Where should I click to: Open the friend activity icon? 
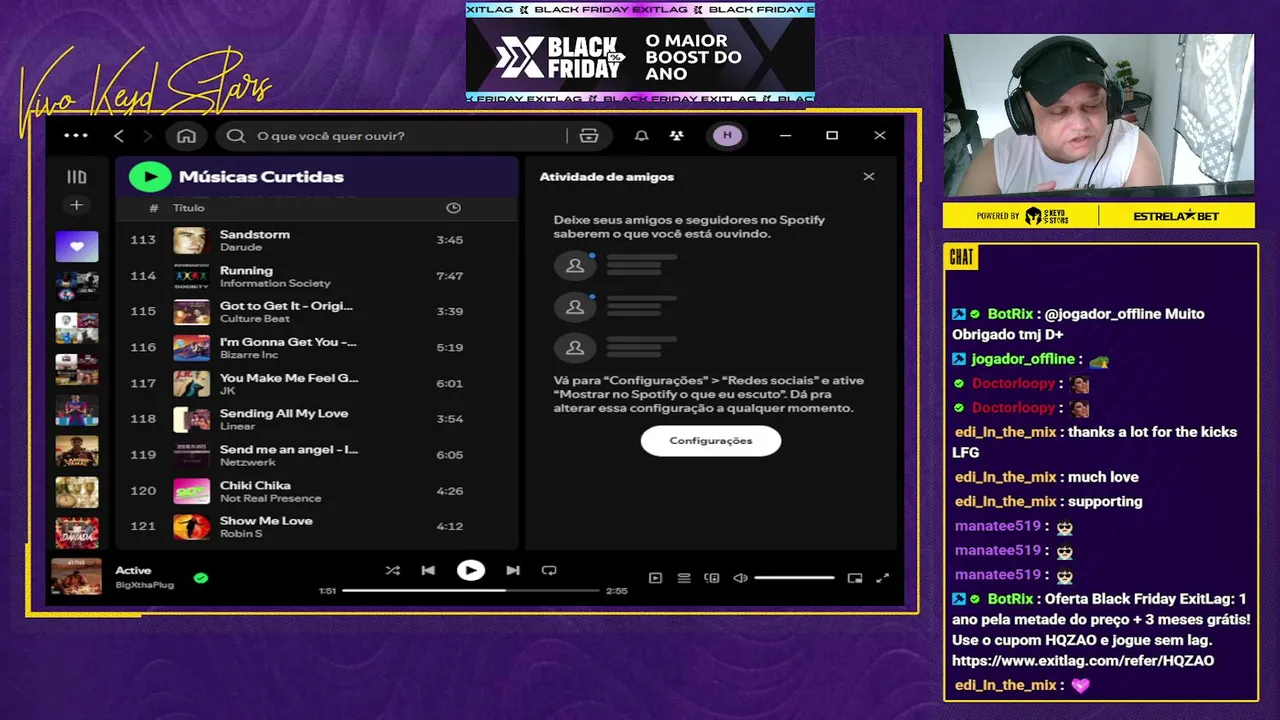pos(677,136)
